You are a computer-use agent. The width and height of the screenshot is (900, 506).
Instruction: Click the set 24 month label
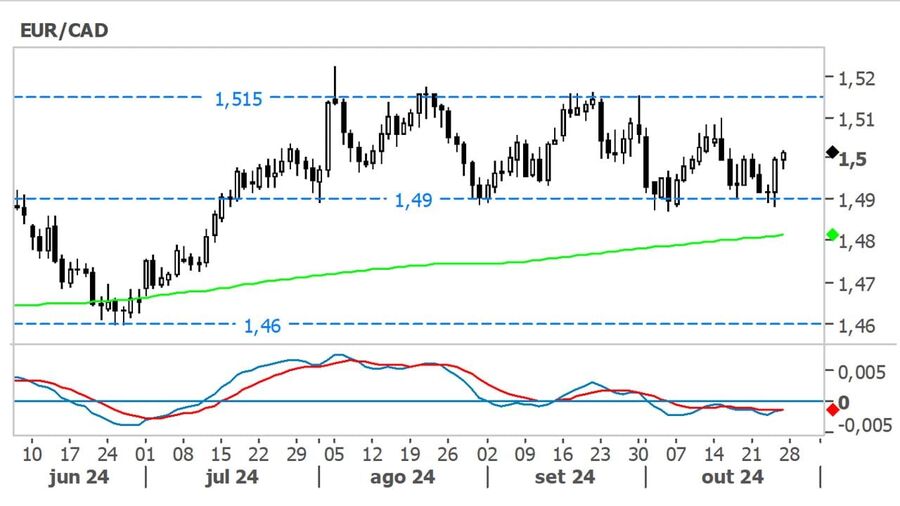(564, 477)
